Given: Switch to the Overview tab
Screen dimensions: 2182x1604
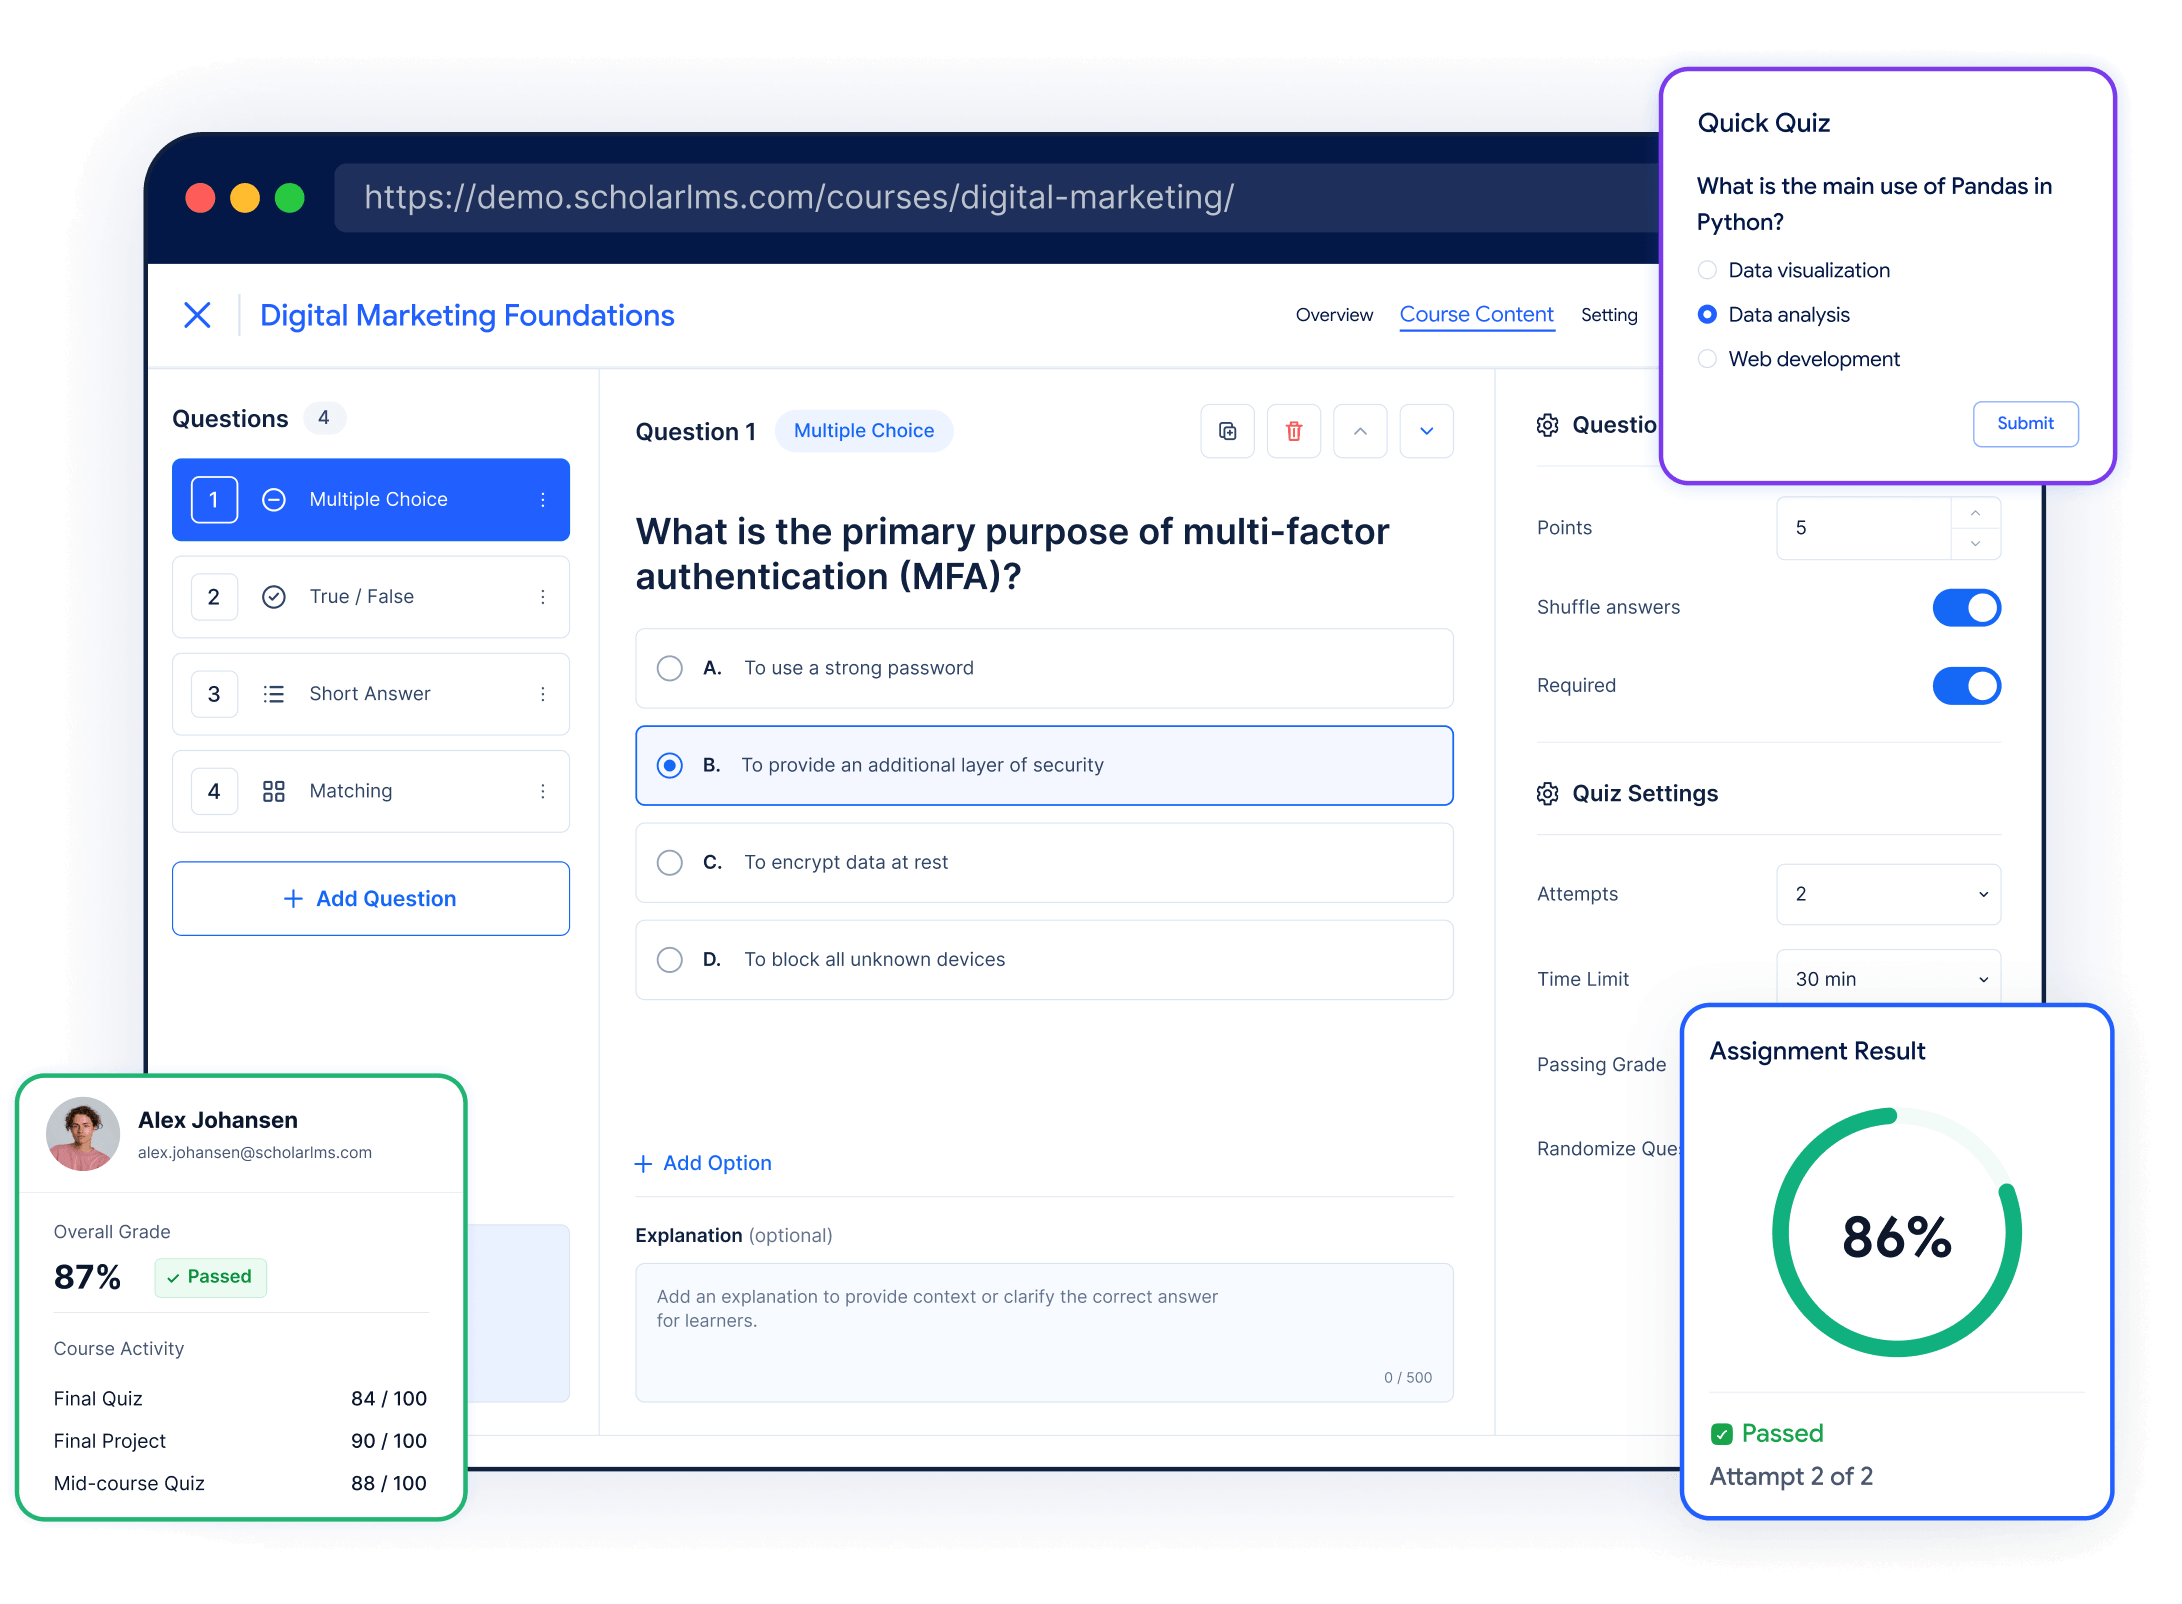Looking at the screenshot, I should click(1334, 315).
